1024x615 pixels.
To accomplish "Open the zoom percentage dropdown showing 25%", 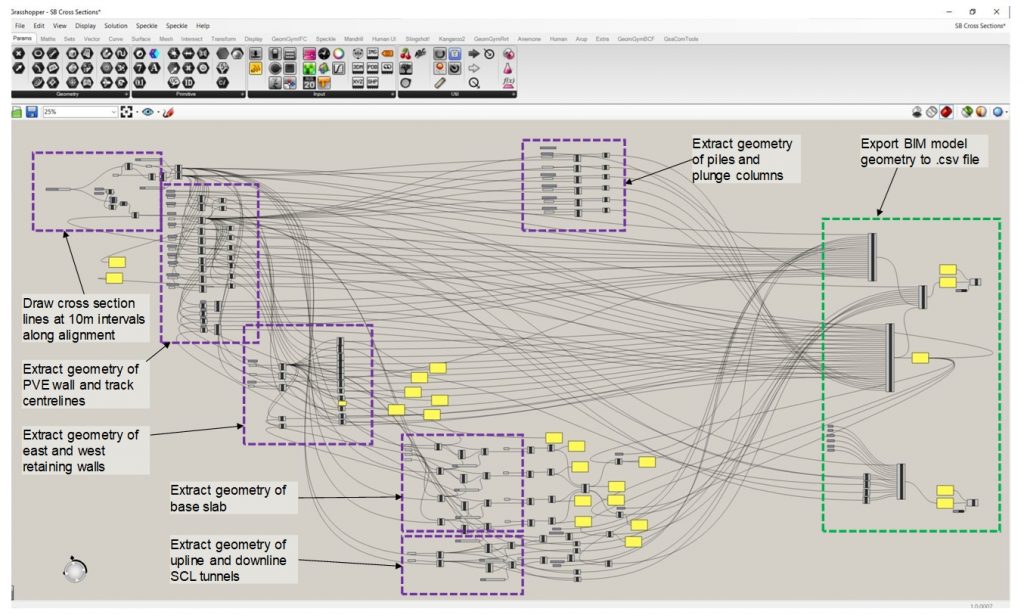I will click(x=113, y=111).
